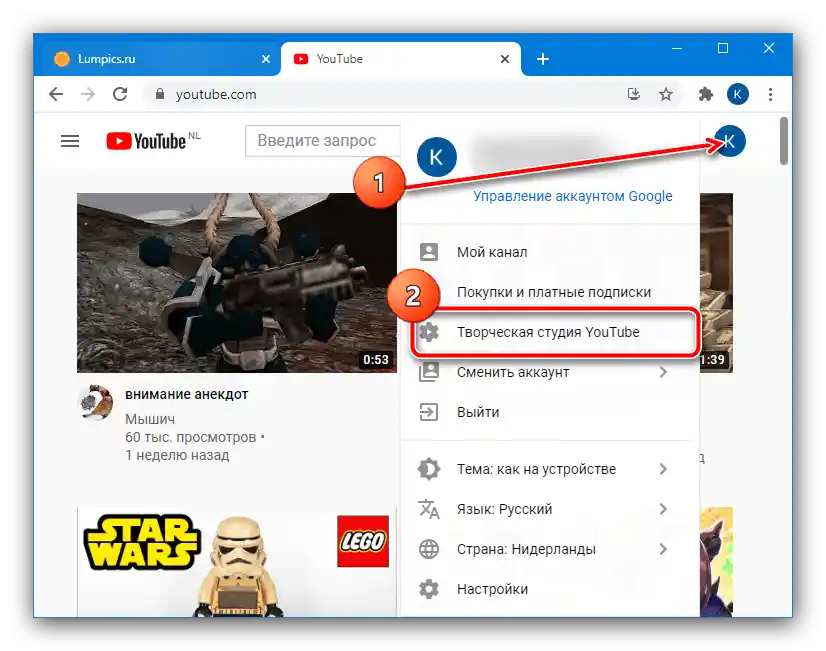Image resolution: width=826 pixels, height=651 pixels.
Task: Click the youtube.com address bar
Action: [385, 94]
